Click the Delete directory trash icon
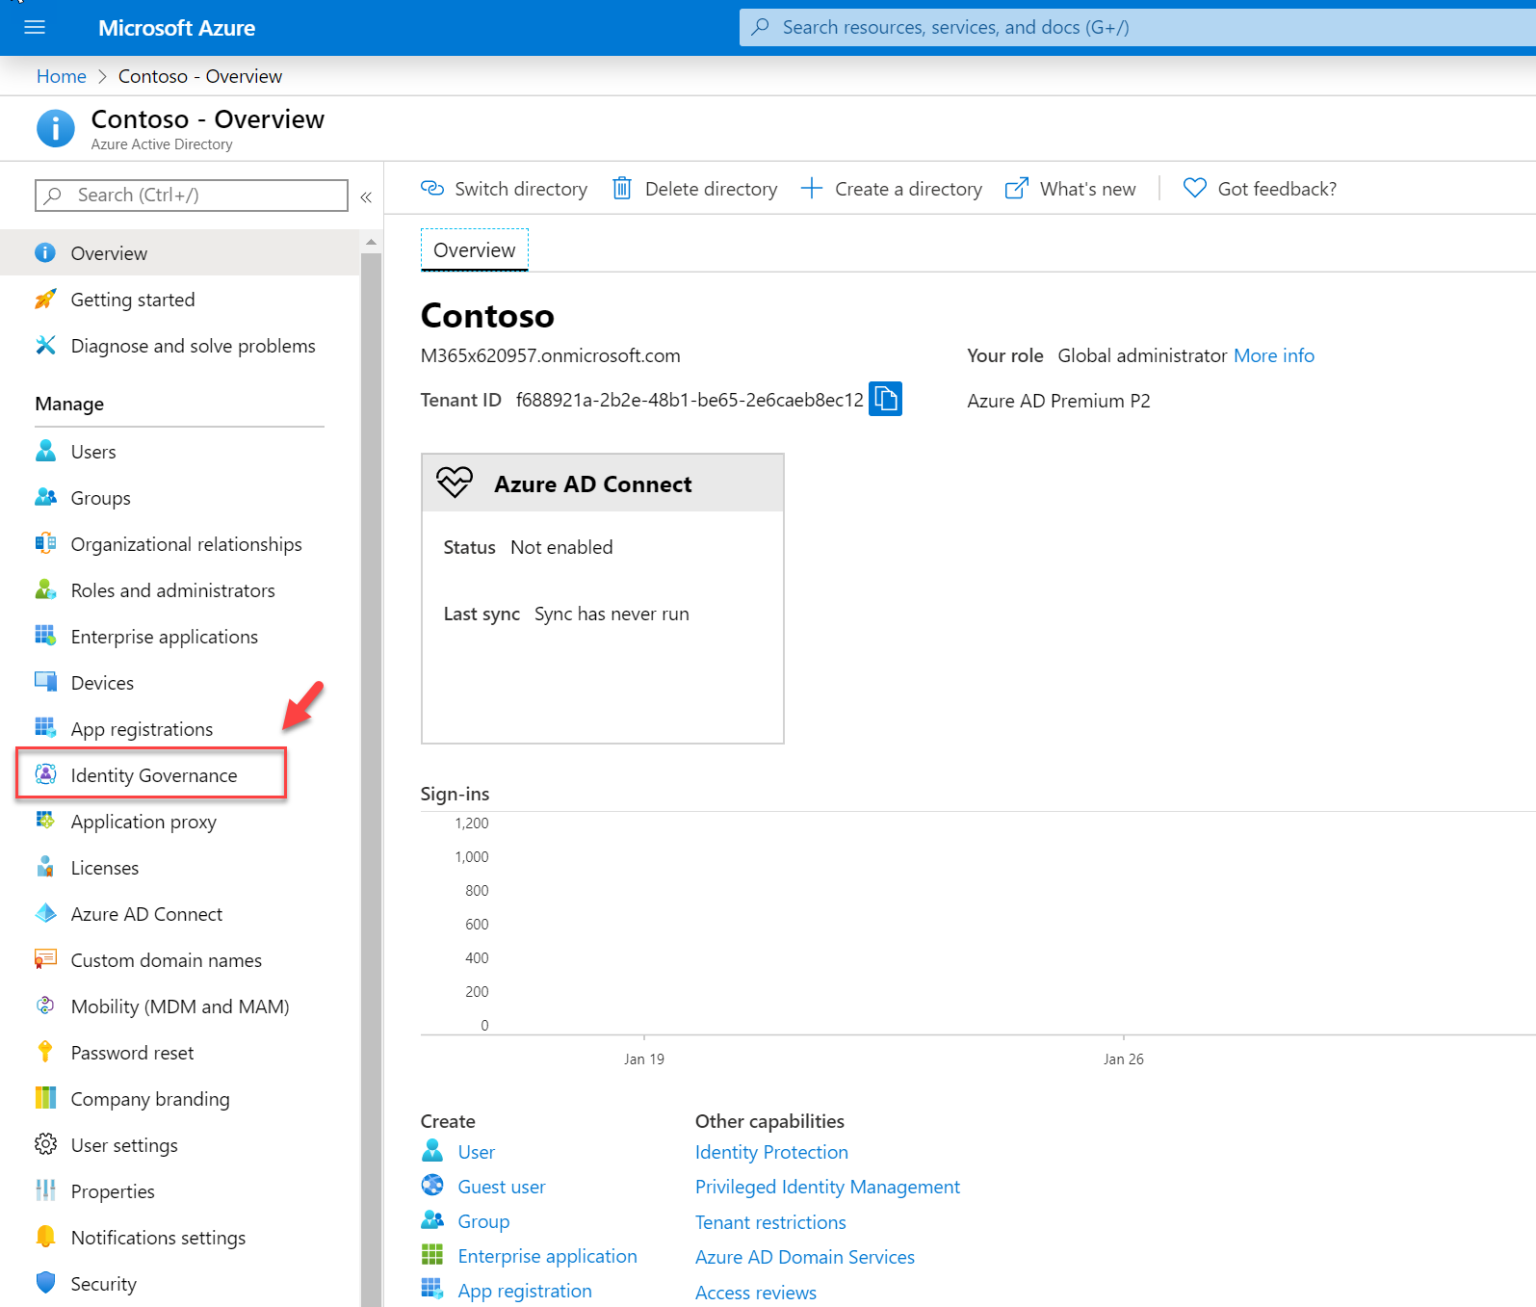1536x1307 pixels. click(x=622, y=188)
